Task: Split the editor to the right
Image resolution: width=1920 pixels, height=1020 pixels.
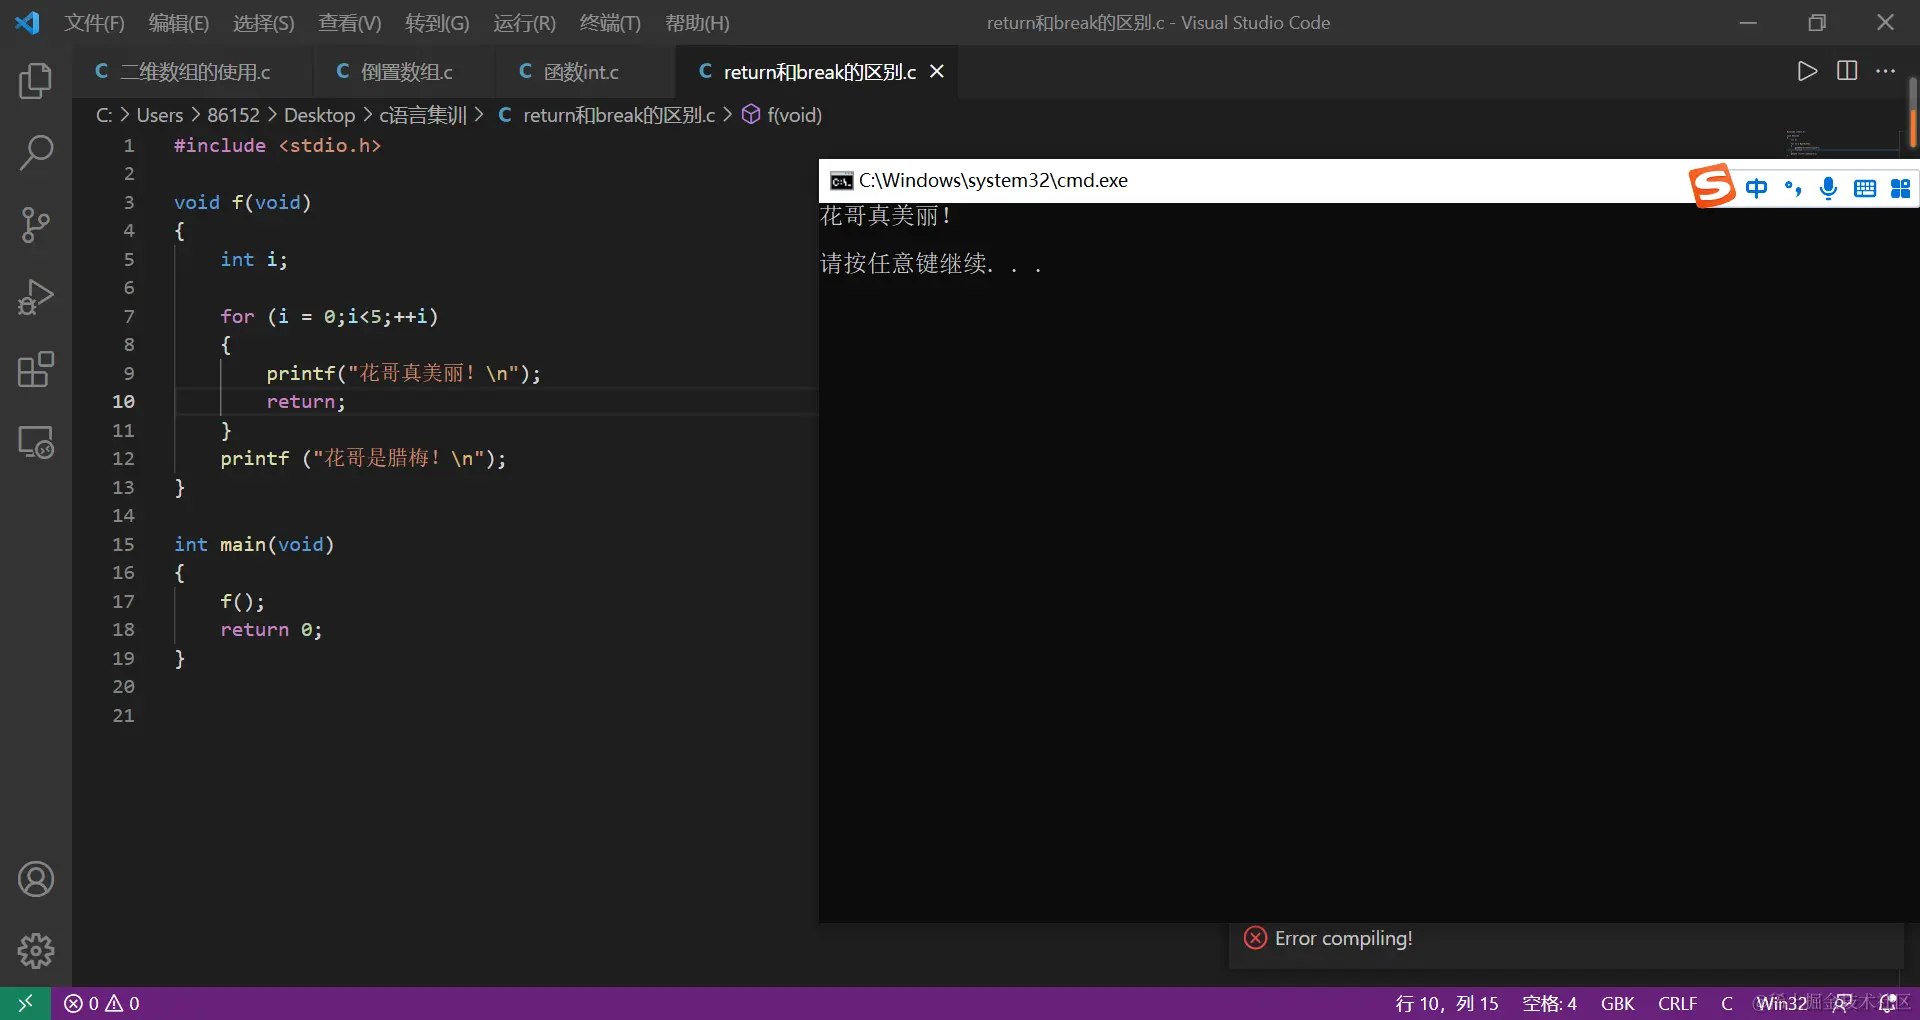Action: pos(1847,71)
